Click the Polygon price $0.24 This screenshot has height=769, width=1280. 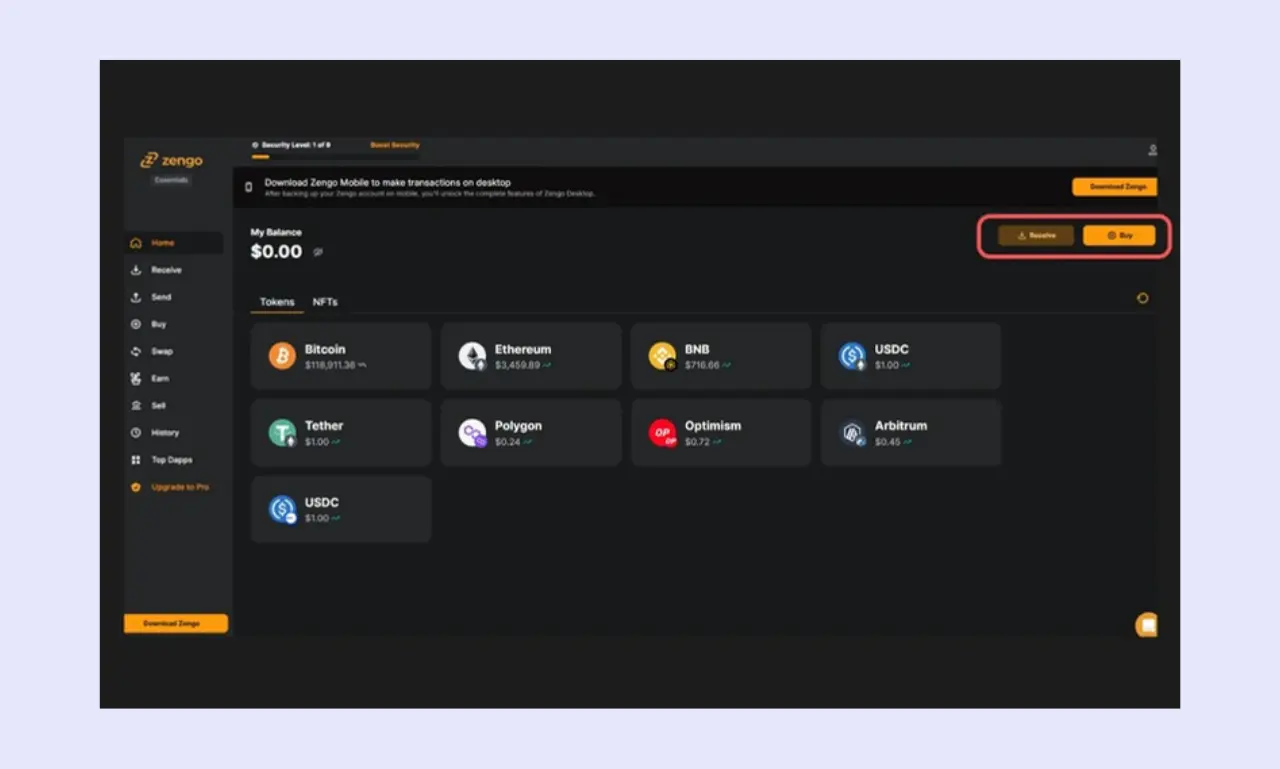pyautogui.click(x=508, y=442)
